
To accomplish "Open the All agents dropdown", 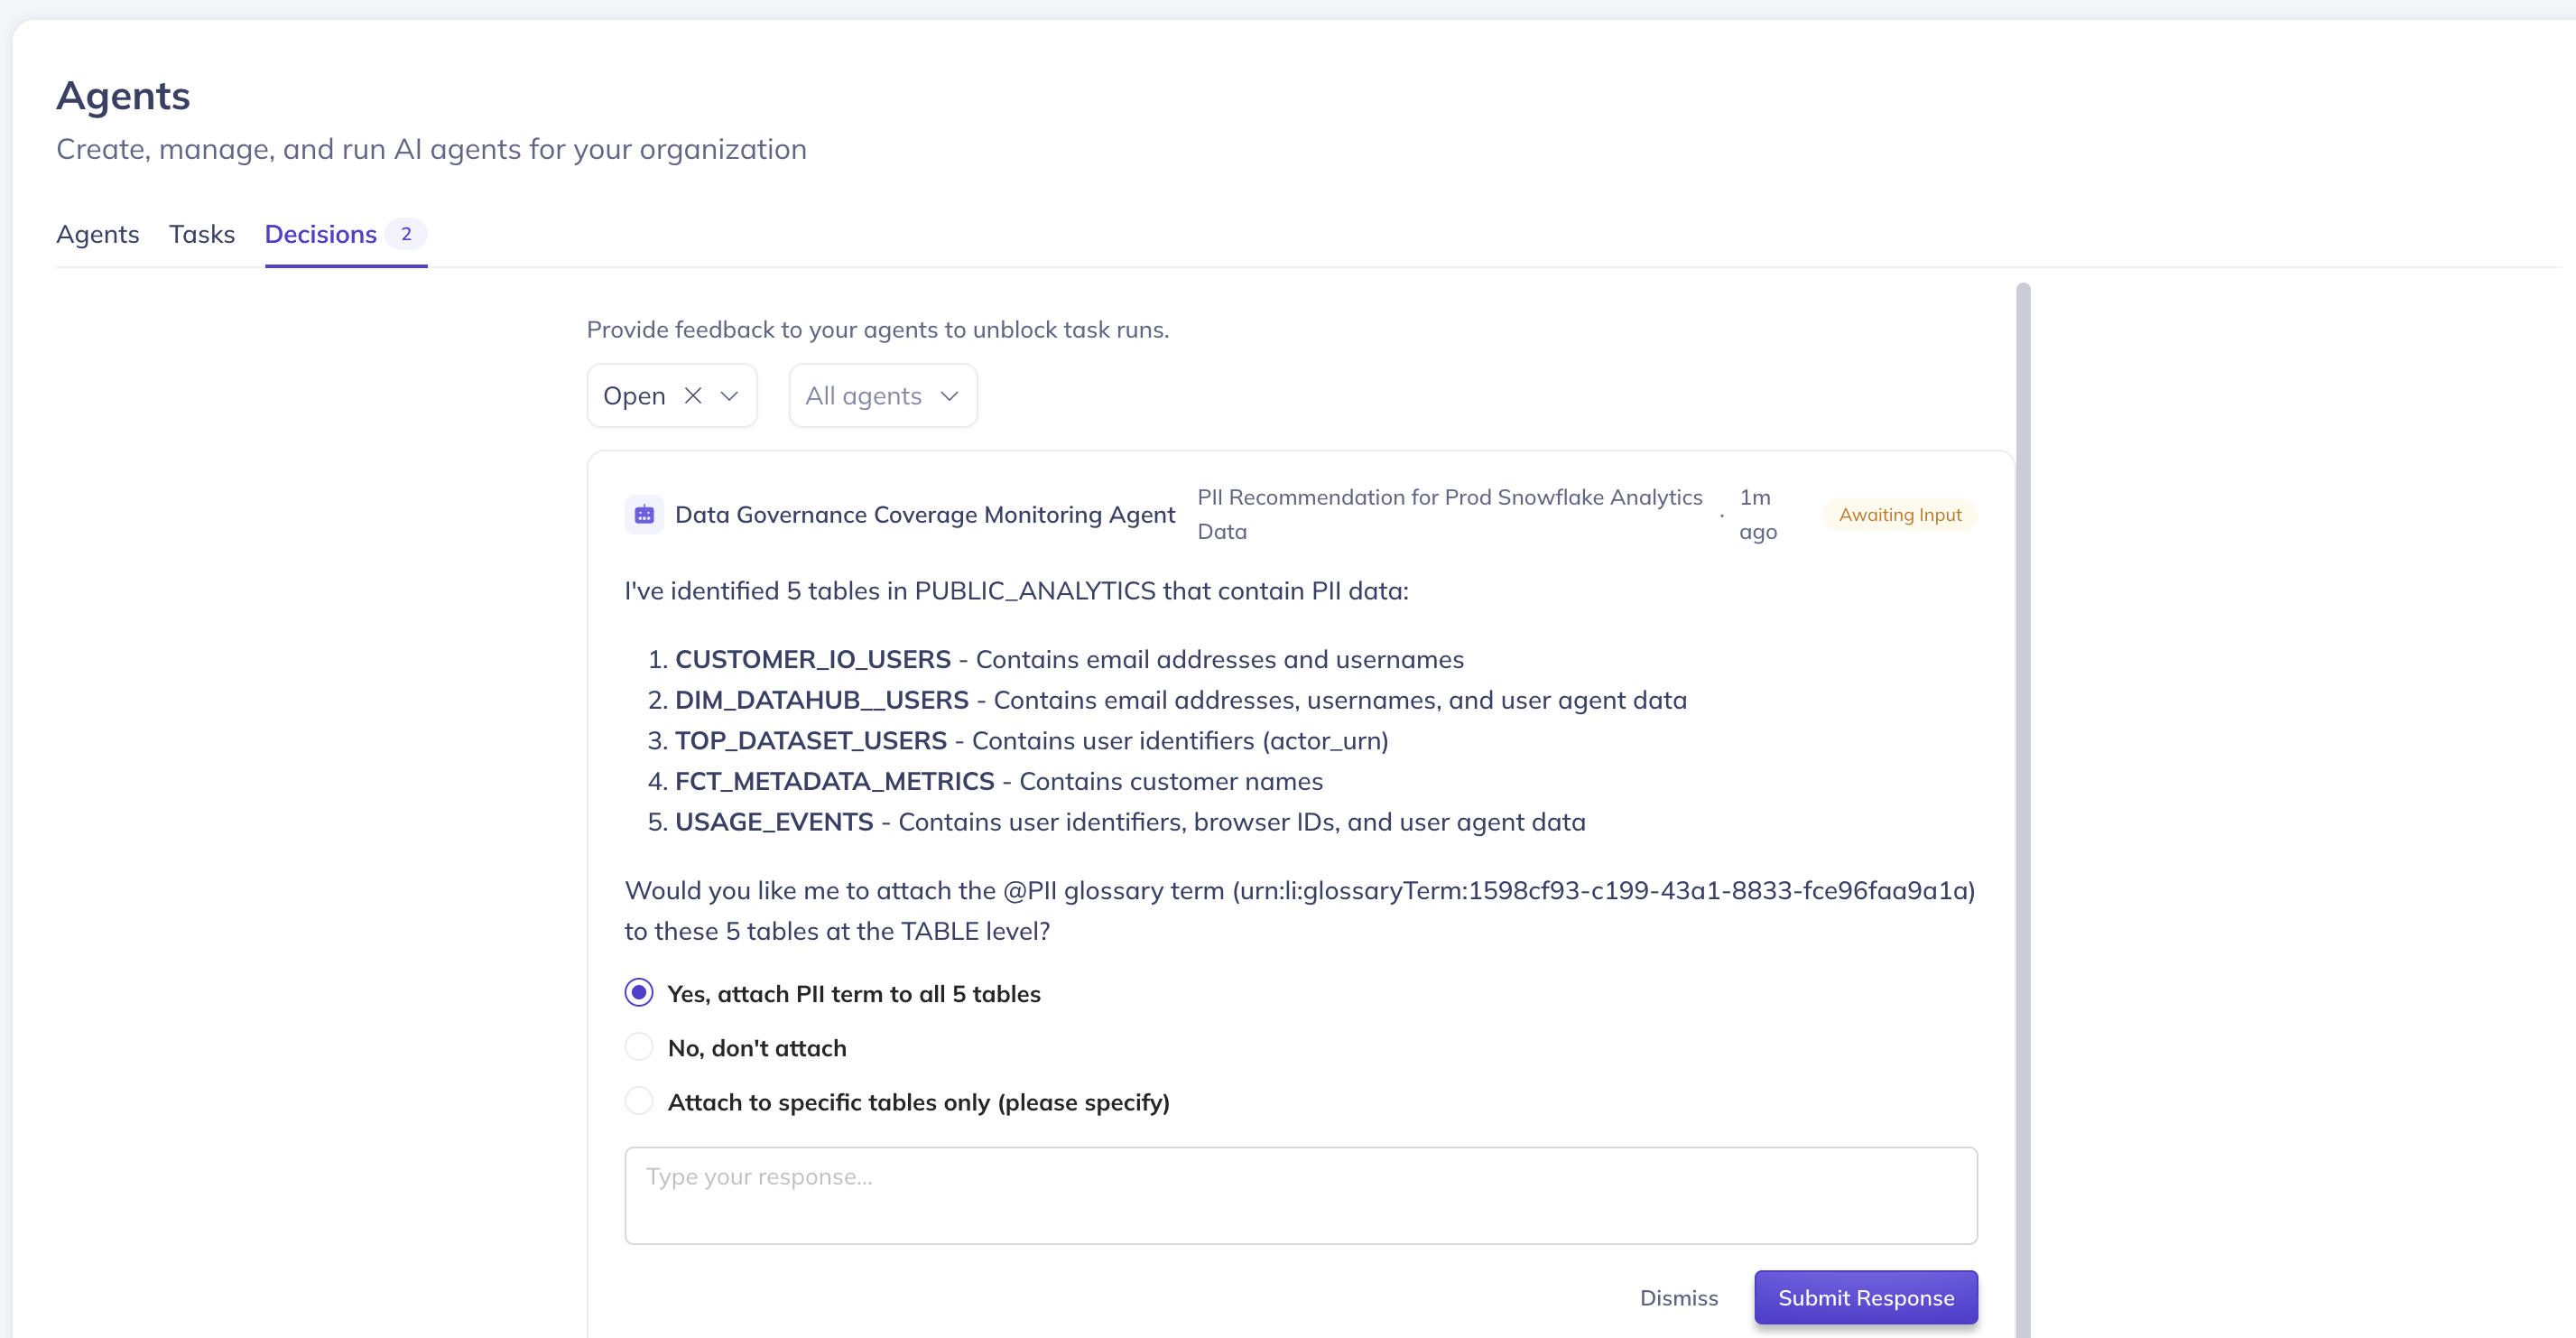I will 864,396.
